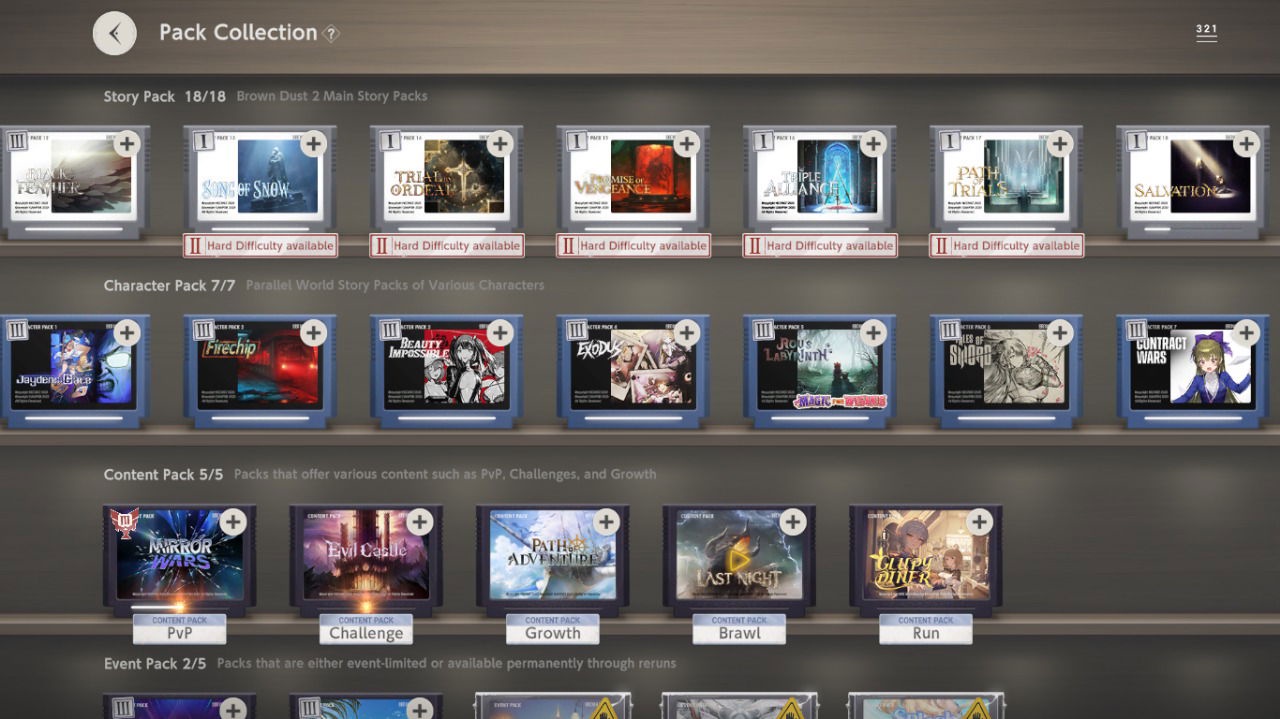This screenshot has height=719, width=1280.
Task: Tap the plus icon on Evil Castle
Action: pyautogui.click(x=420, y=521)
